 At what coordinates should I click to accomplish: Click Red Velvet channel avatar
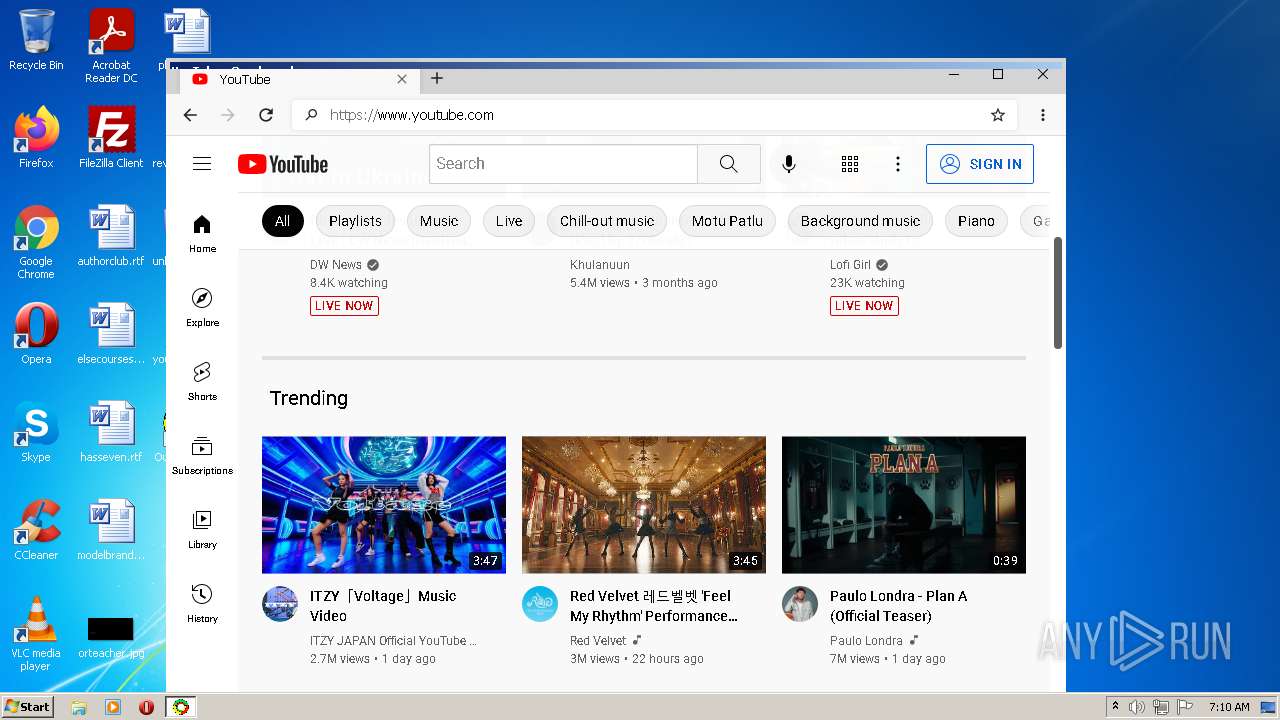[540, 604]
